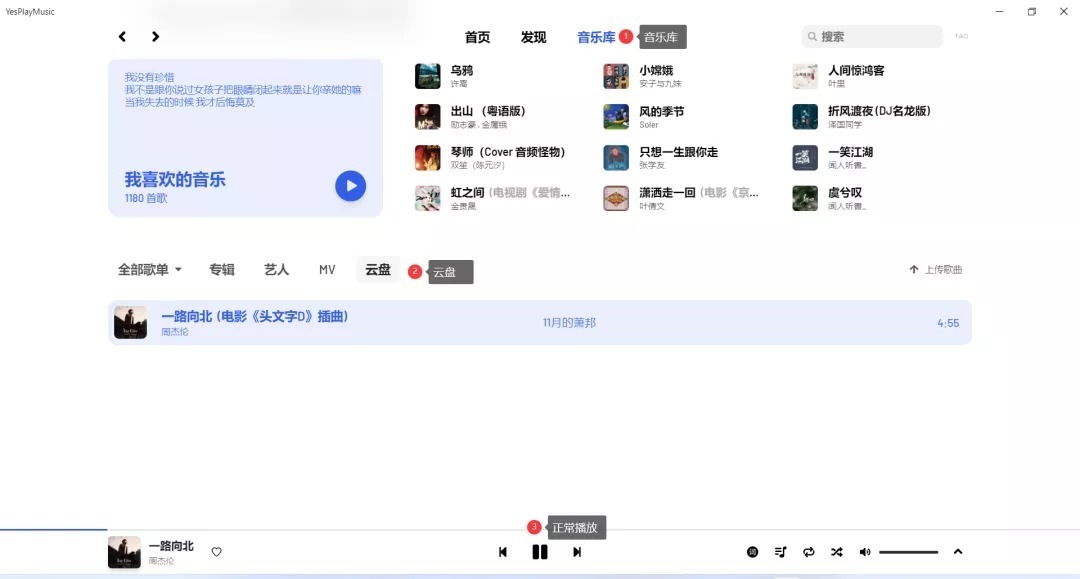Switch to the 云盘 tab

coord(377,270)
